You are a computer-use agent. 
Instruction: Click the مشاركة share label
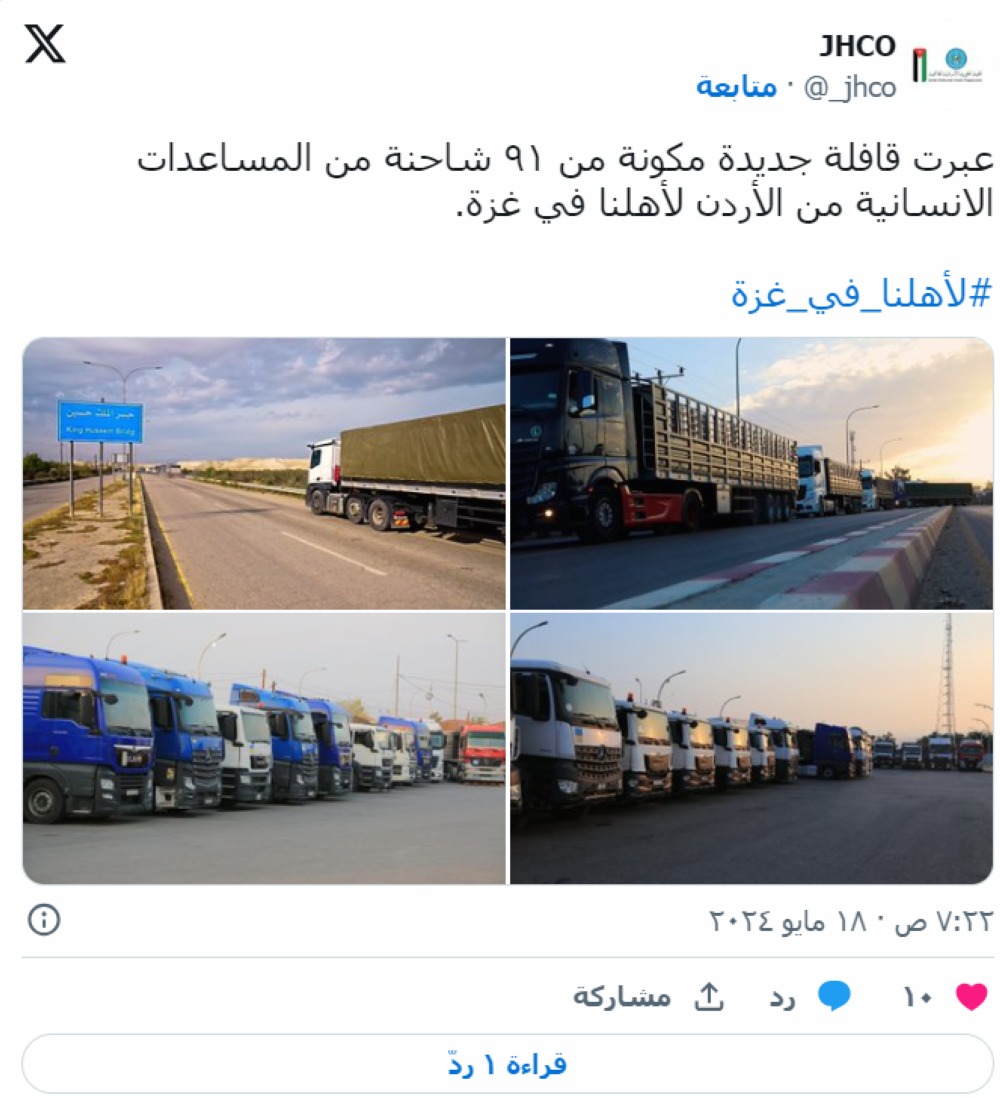coord(622,996)
